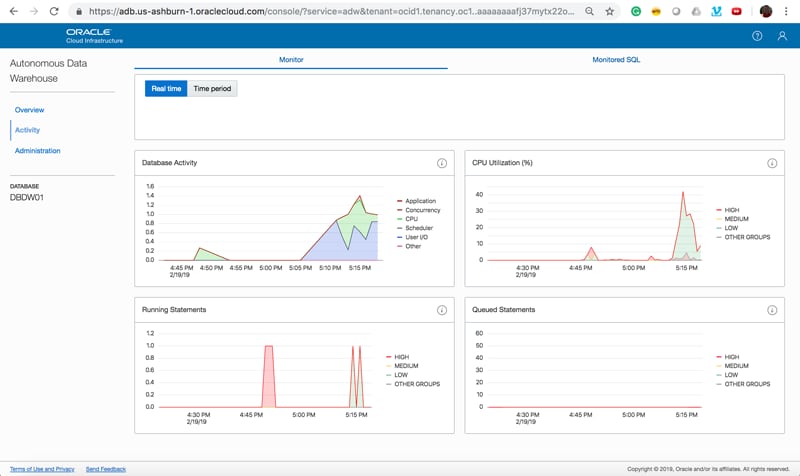Image resolution: width=800 pixels, height=476 pixels.
Task: Toggle HIGH in the Queued Statements legend
Action: click(728, 357)
